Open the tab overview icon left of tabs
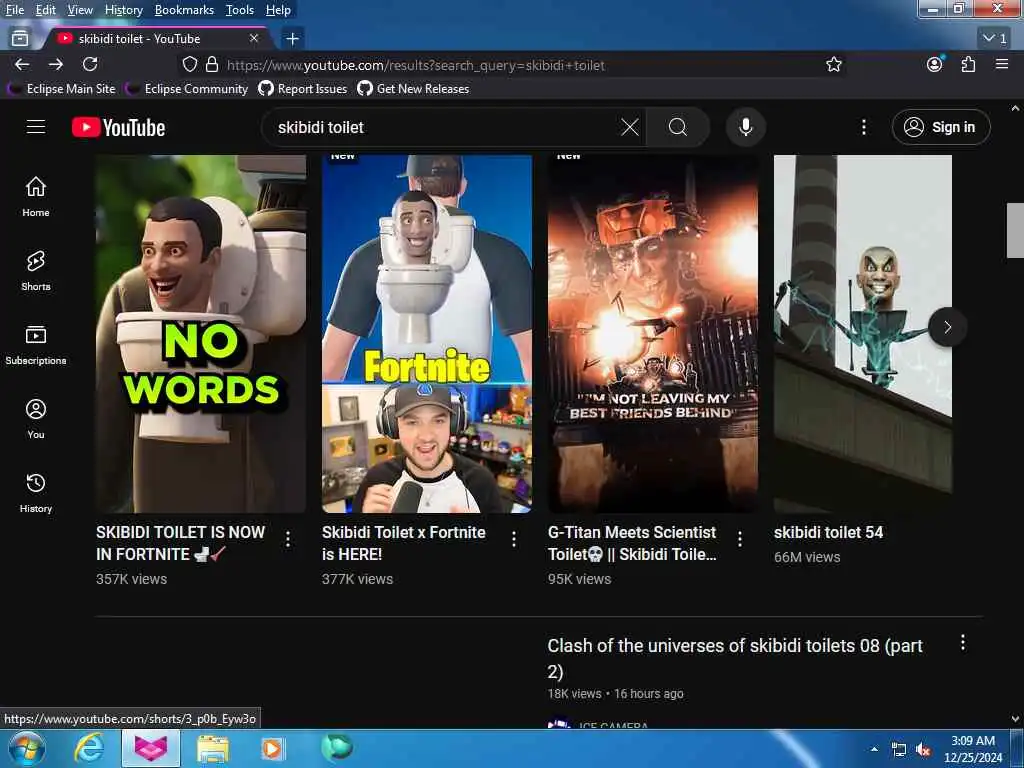Viewport: 1024px width, 768px height. point(20,39)
